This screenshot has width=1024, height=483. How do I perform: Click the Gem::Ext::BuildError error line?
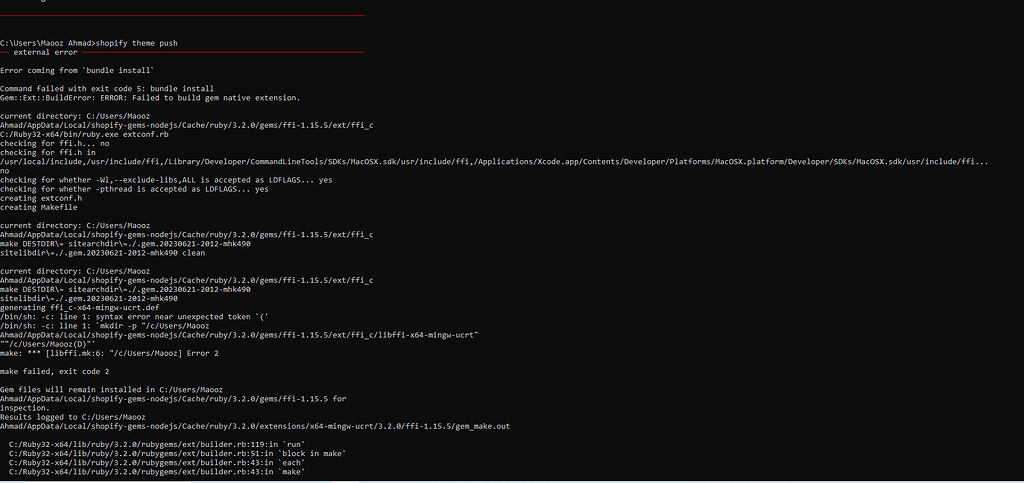click(x=150, y=97)
